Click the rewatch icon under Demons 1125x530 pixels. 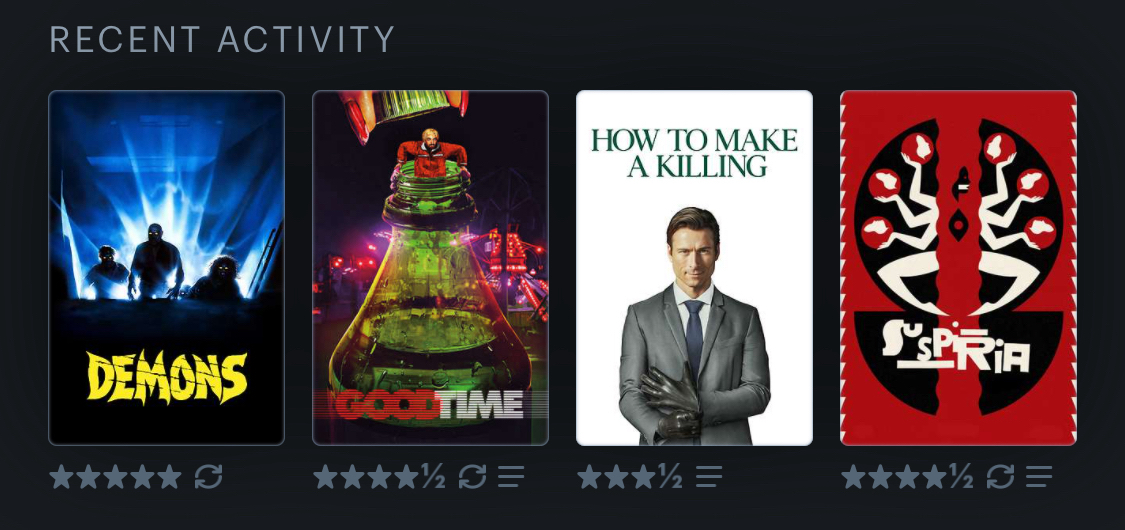click(209, 476)
